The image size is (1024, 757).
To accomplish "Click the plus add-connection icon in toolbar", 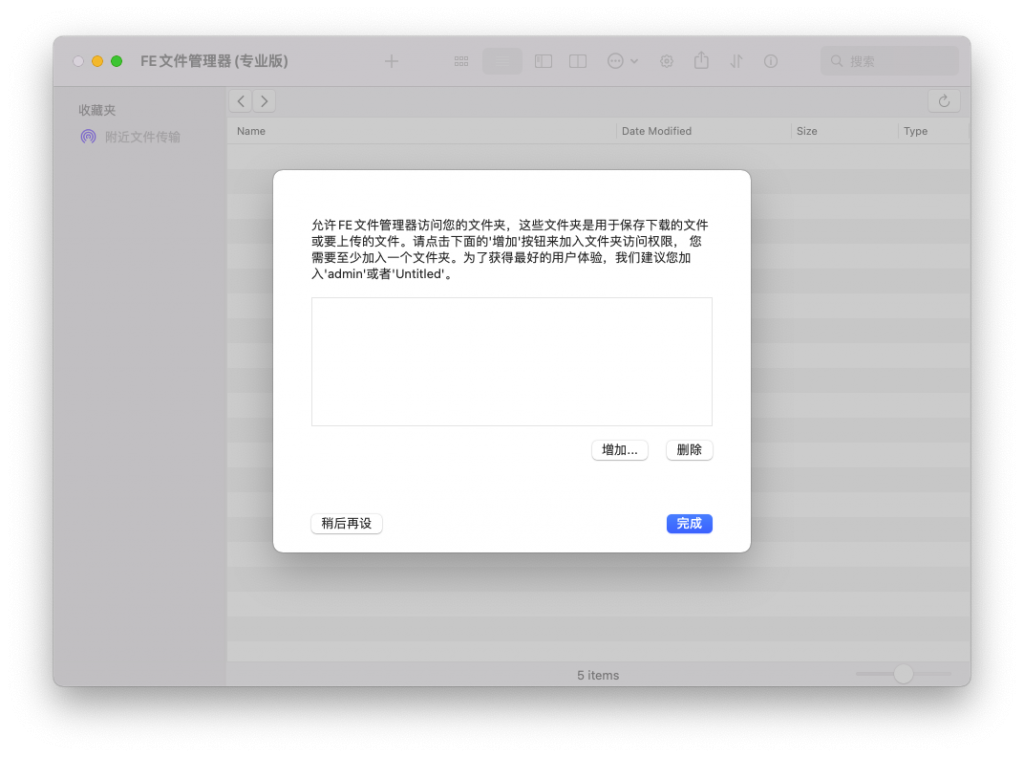I will 391,61.
